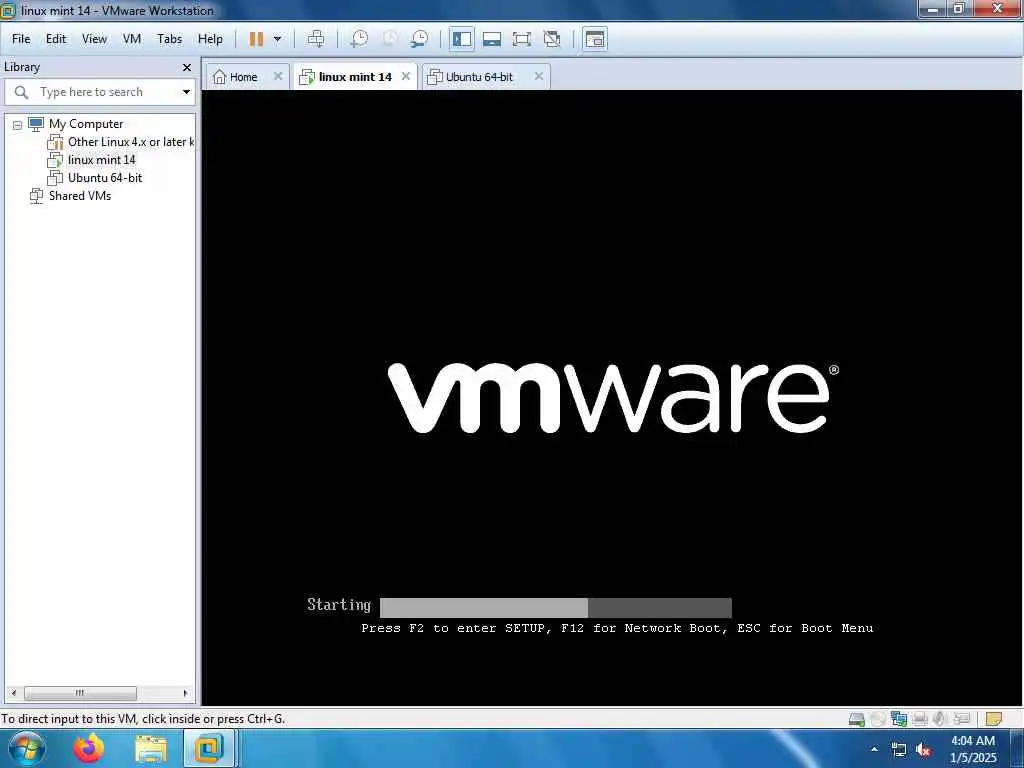This screenshot has height=768, width=1024.
Task: Click the muted volume tray icon
Action: (923, 750)
